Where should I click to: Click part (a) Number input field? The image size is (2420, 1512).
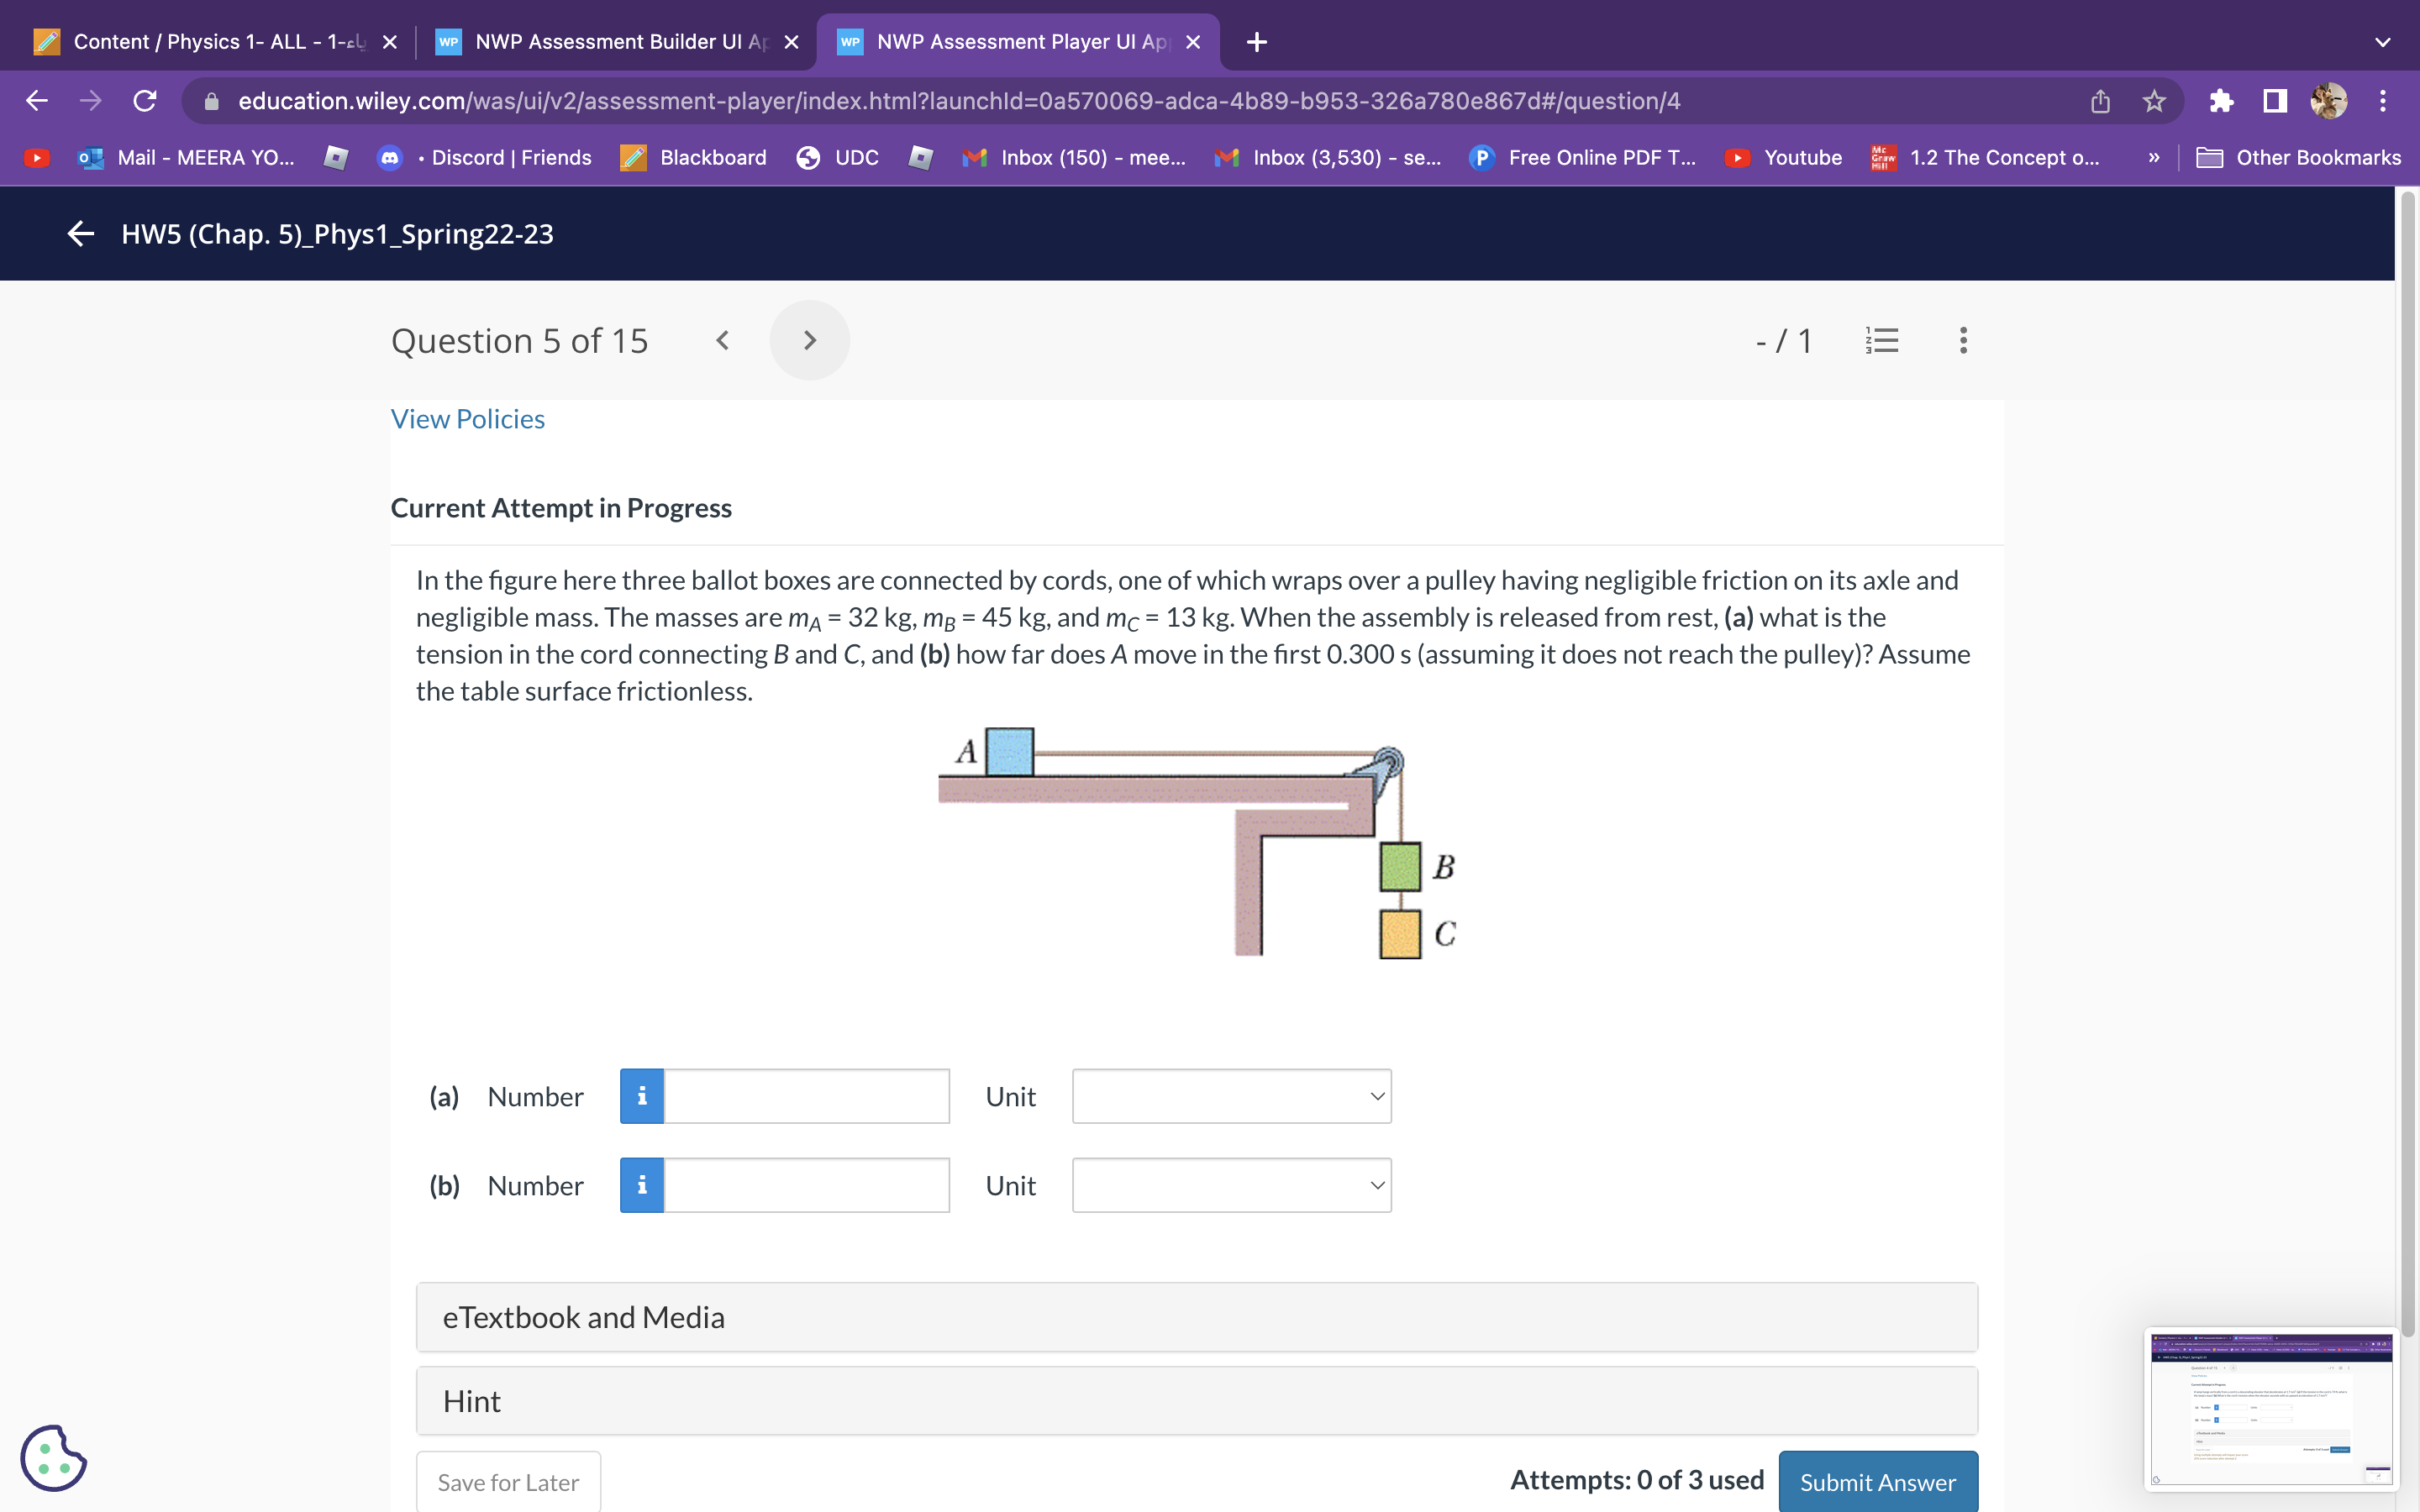tap(806, 1096)
